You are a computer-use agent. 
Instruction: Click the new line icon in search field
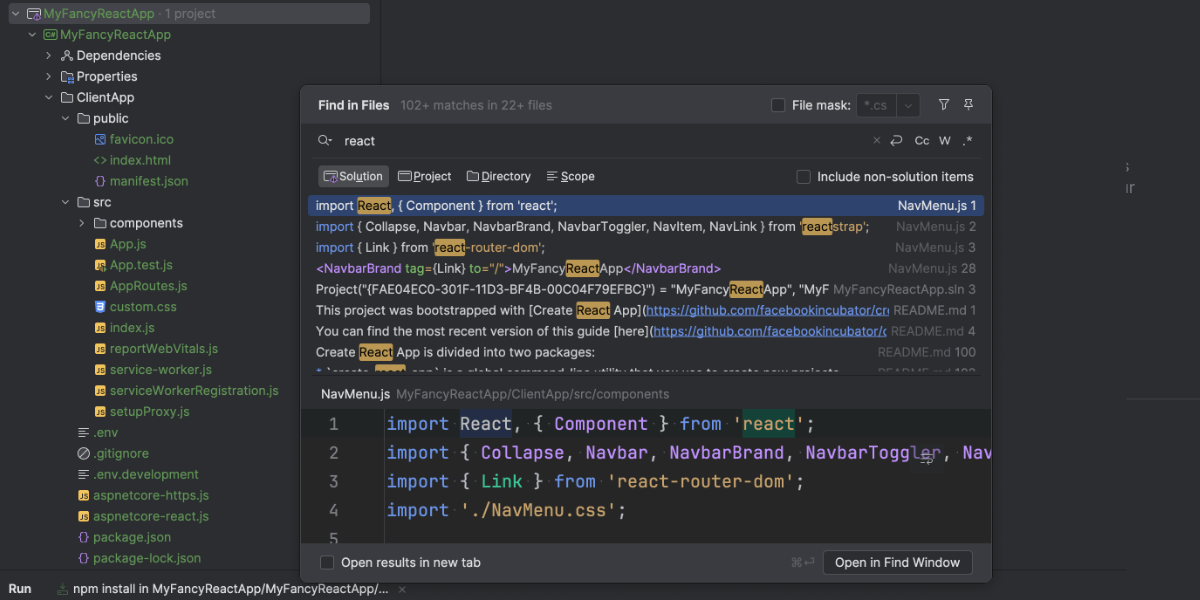(897, 141)
